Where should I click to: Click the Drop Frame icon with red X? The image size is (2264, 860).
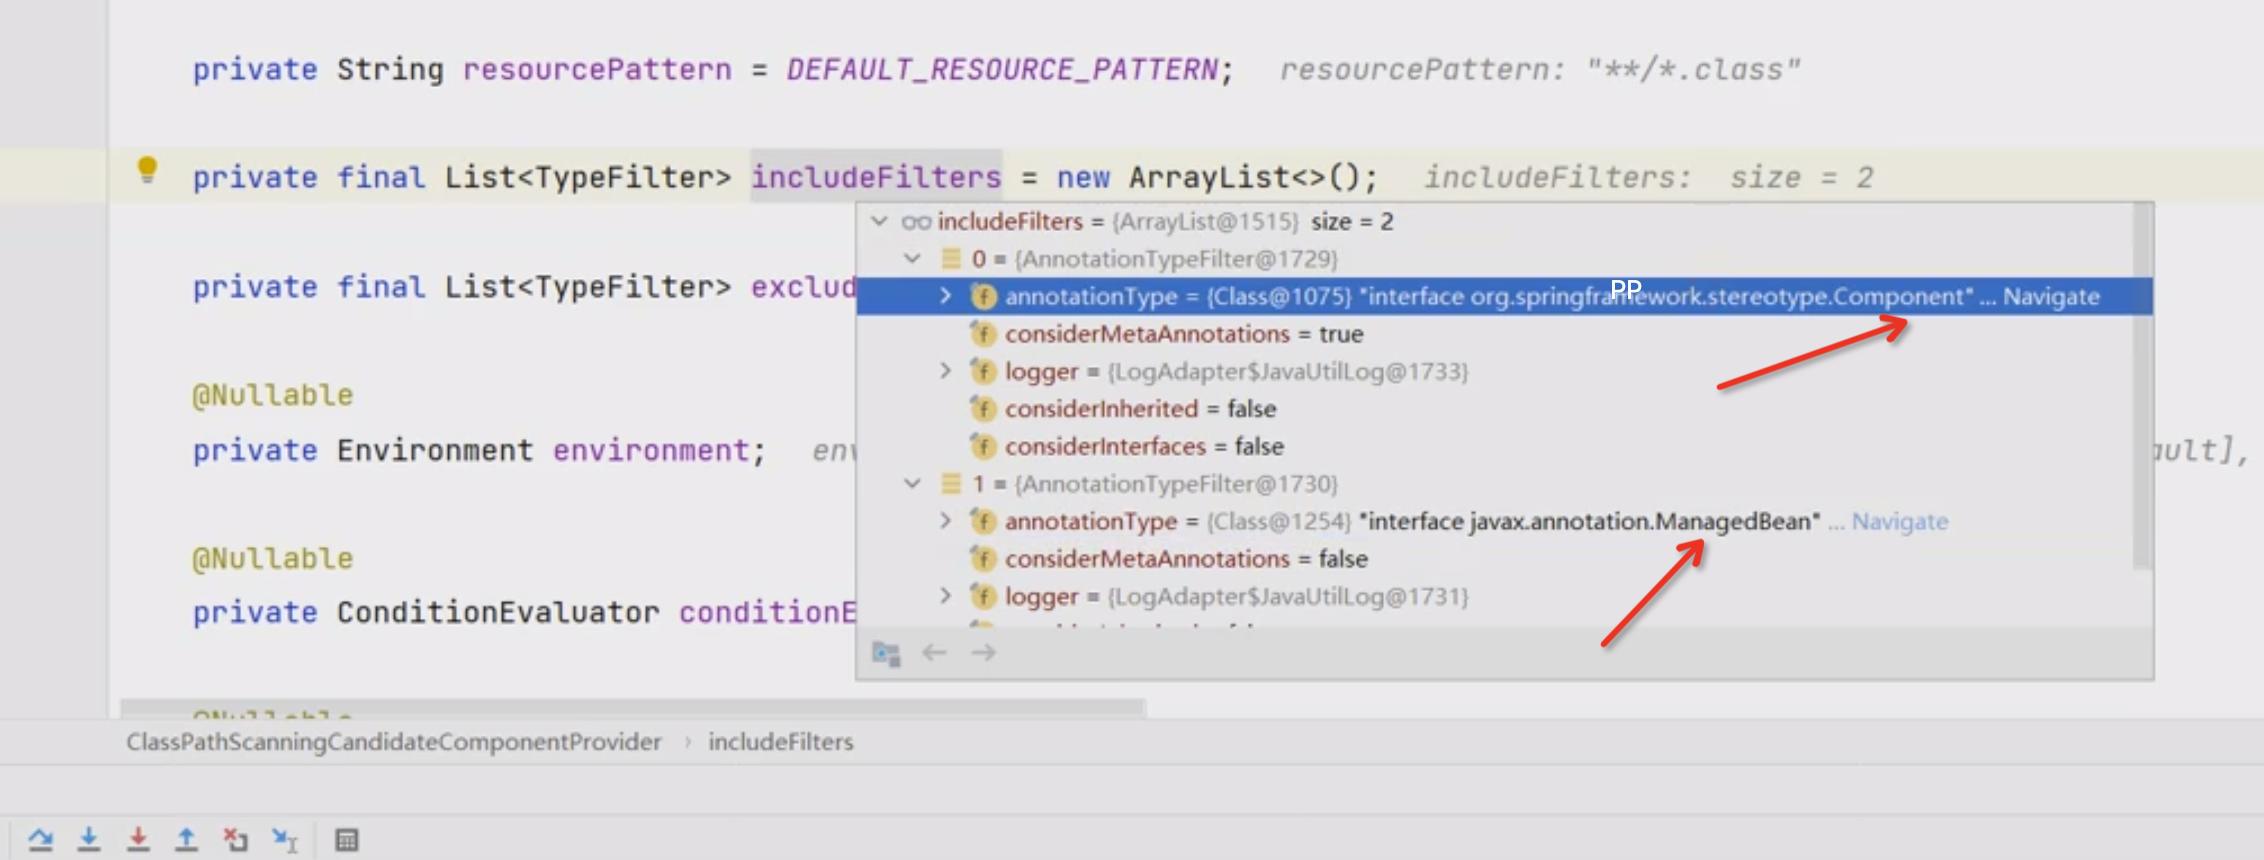pyautogui.click(x=236, y=839)
